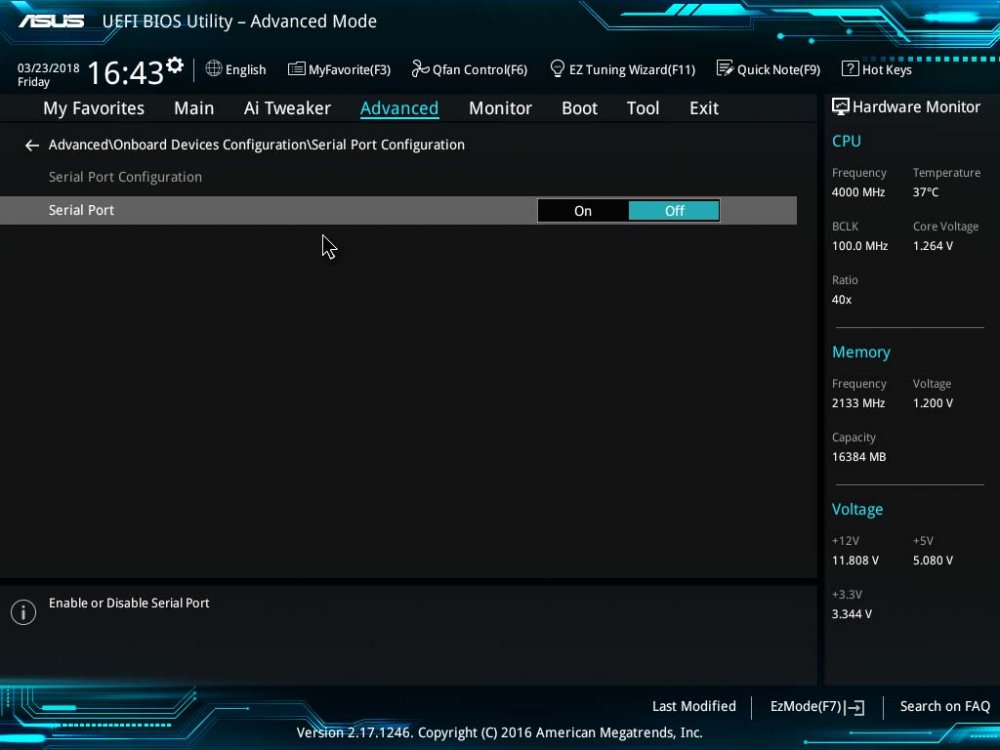Screen dimensions: 1000x750
Task: Click the Ratio value 40x
Action: tap(841, 300)
